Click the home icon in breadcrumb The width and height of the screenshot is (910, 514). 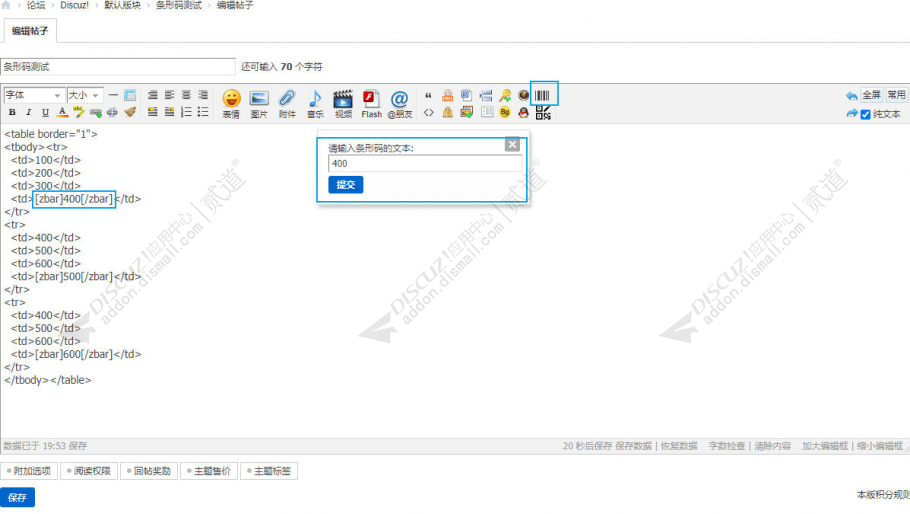(x=6, y=5)
